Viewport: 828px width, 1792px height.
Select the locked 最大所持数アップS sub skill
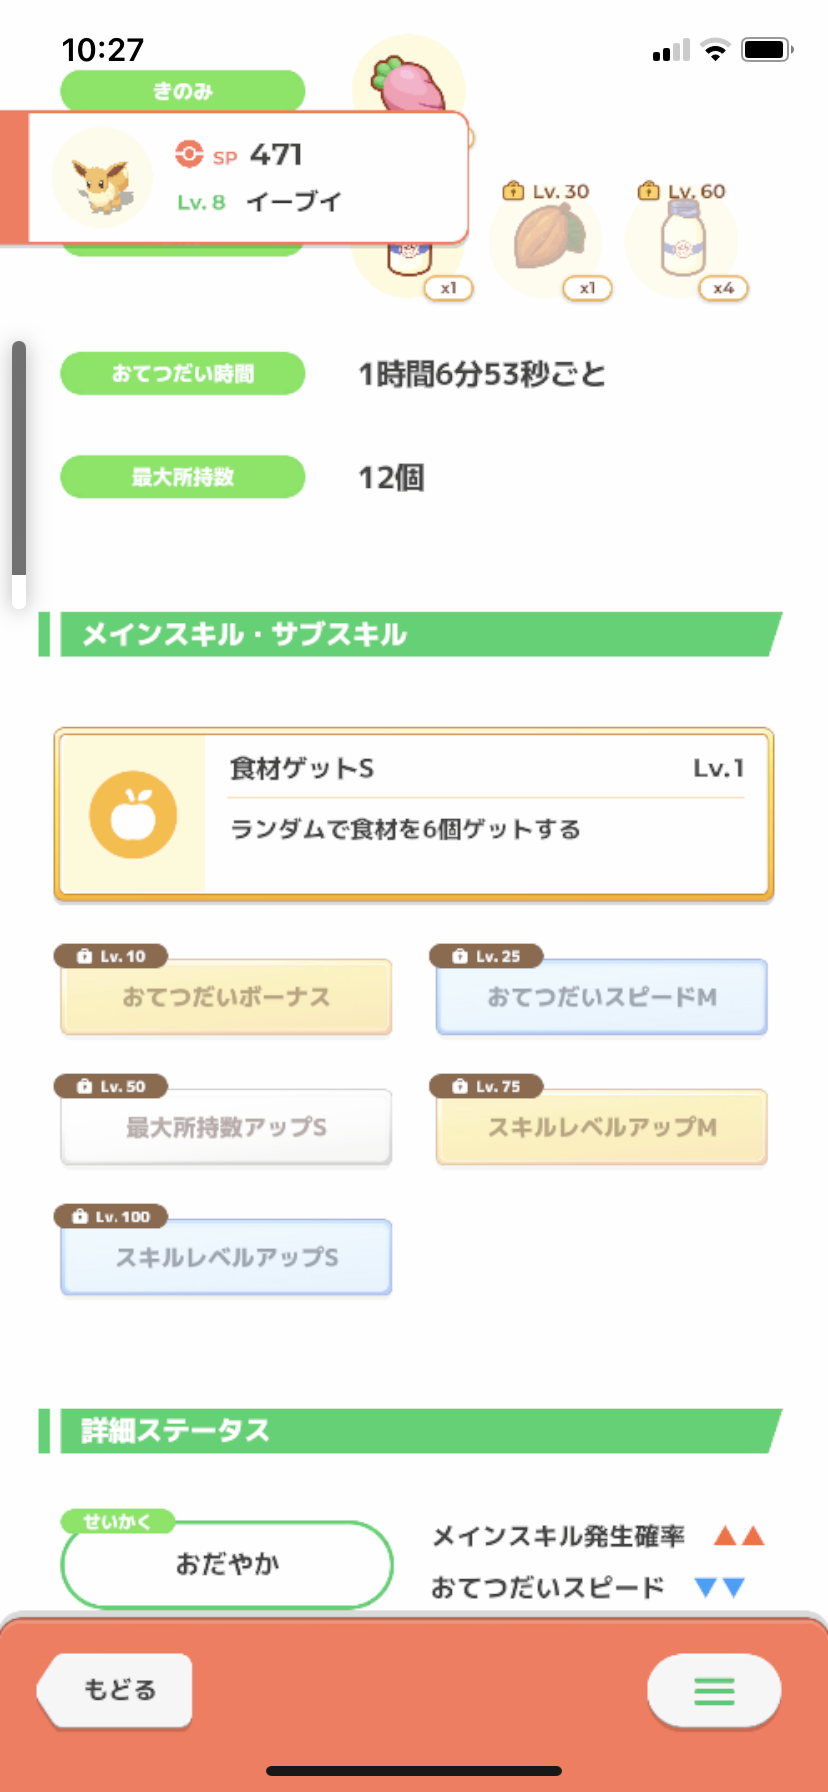point(226,1127)
